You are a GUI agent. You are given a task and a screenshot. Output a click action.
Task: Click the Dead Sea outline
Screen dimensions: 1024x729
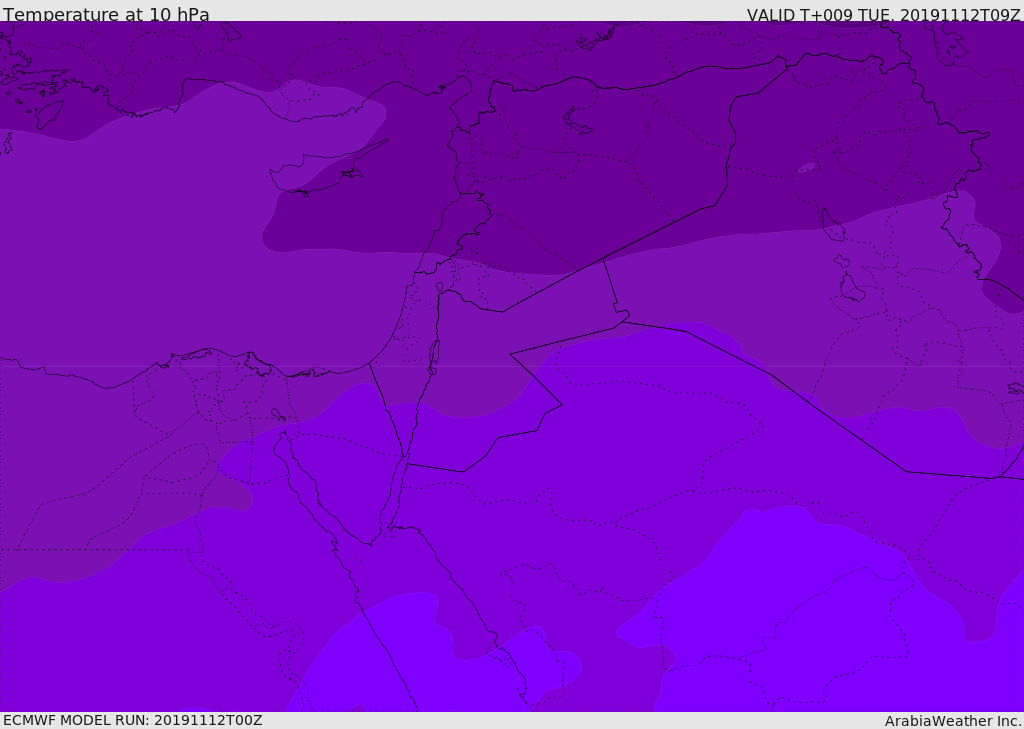point(434,354)
